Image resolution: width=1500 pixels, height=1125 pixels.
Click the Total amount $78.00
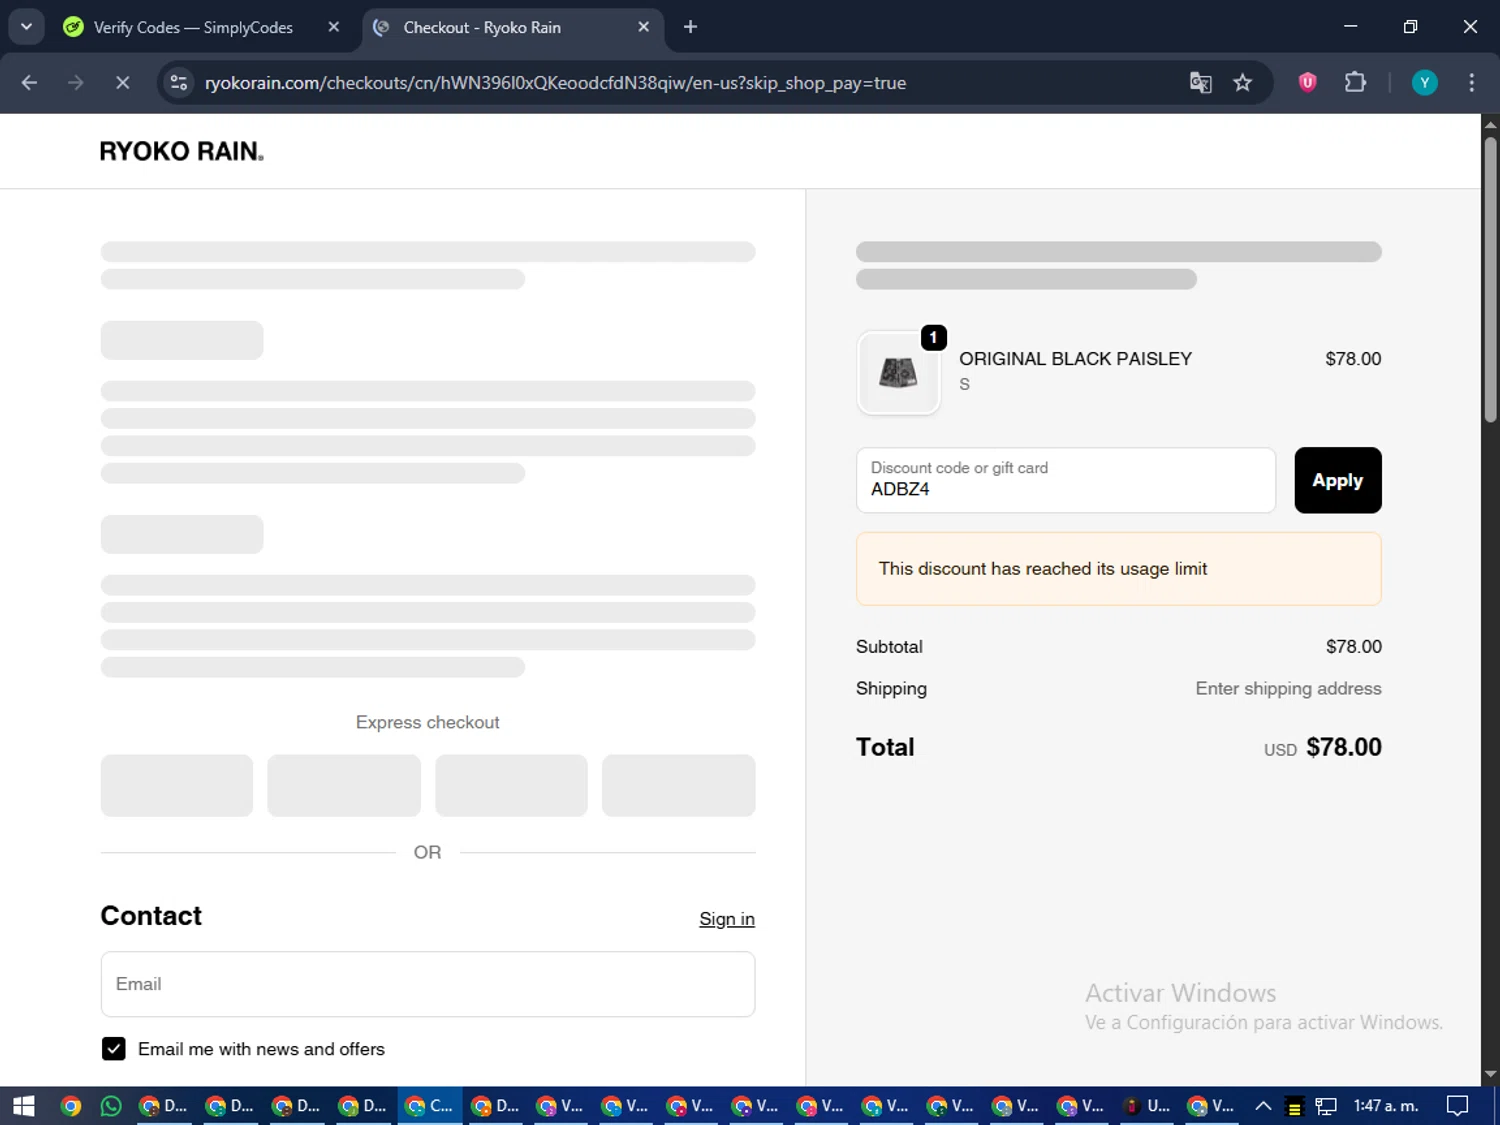1343,747
